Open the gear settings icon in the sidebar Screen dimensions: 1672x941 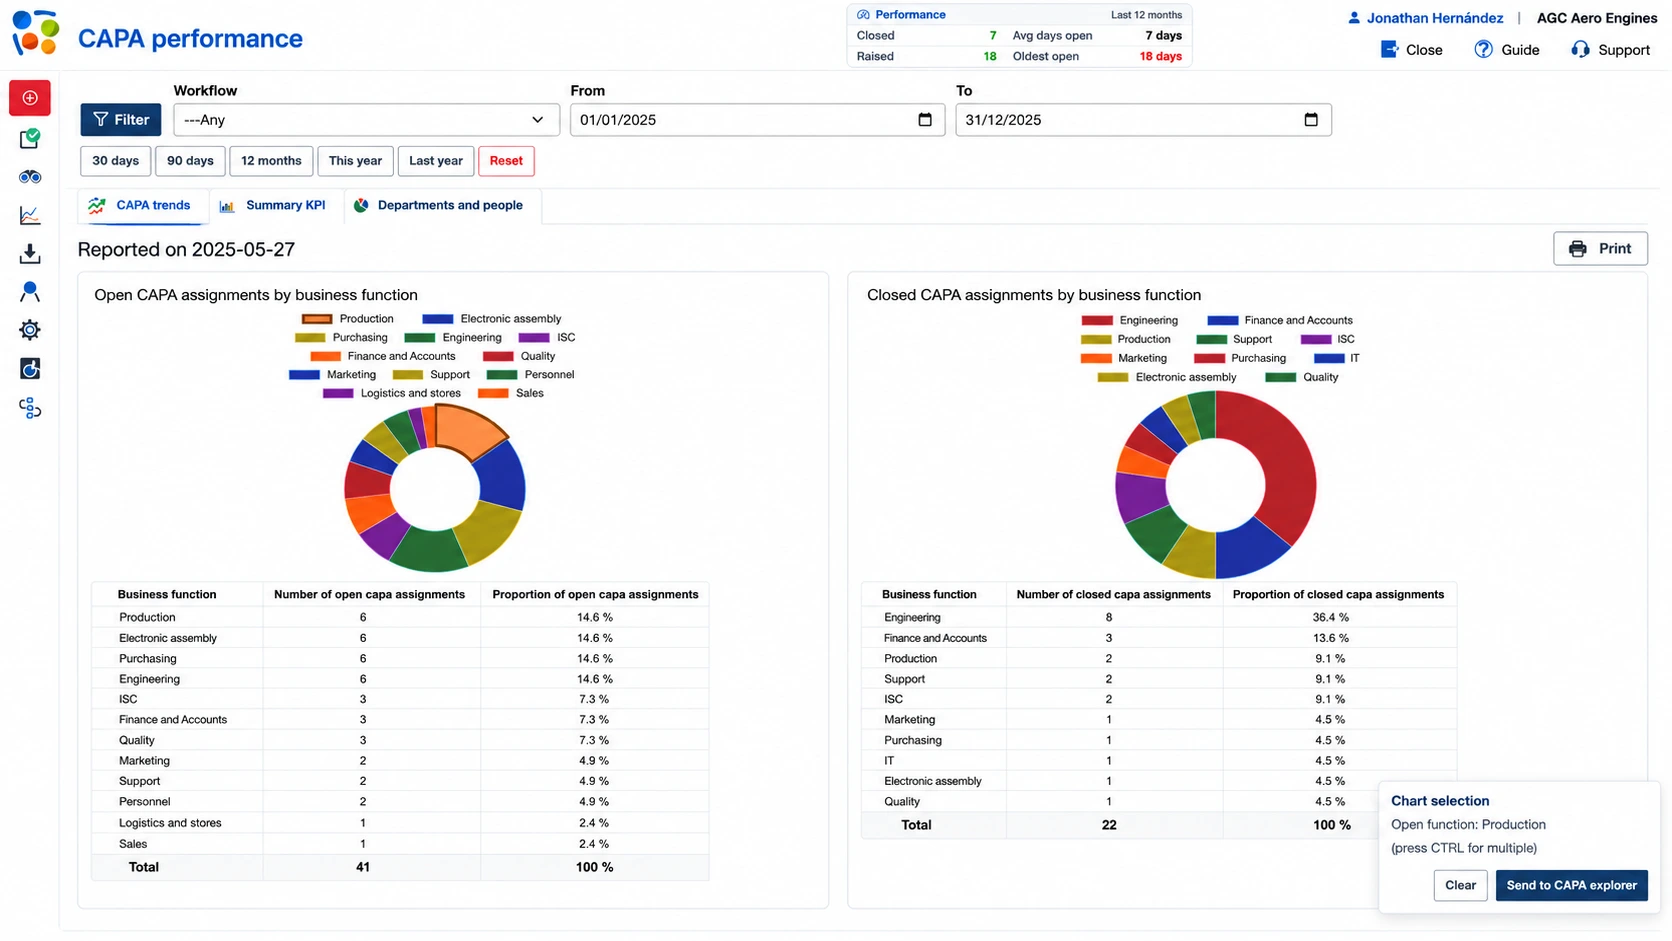[30, 330]
